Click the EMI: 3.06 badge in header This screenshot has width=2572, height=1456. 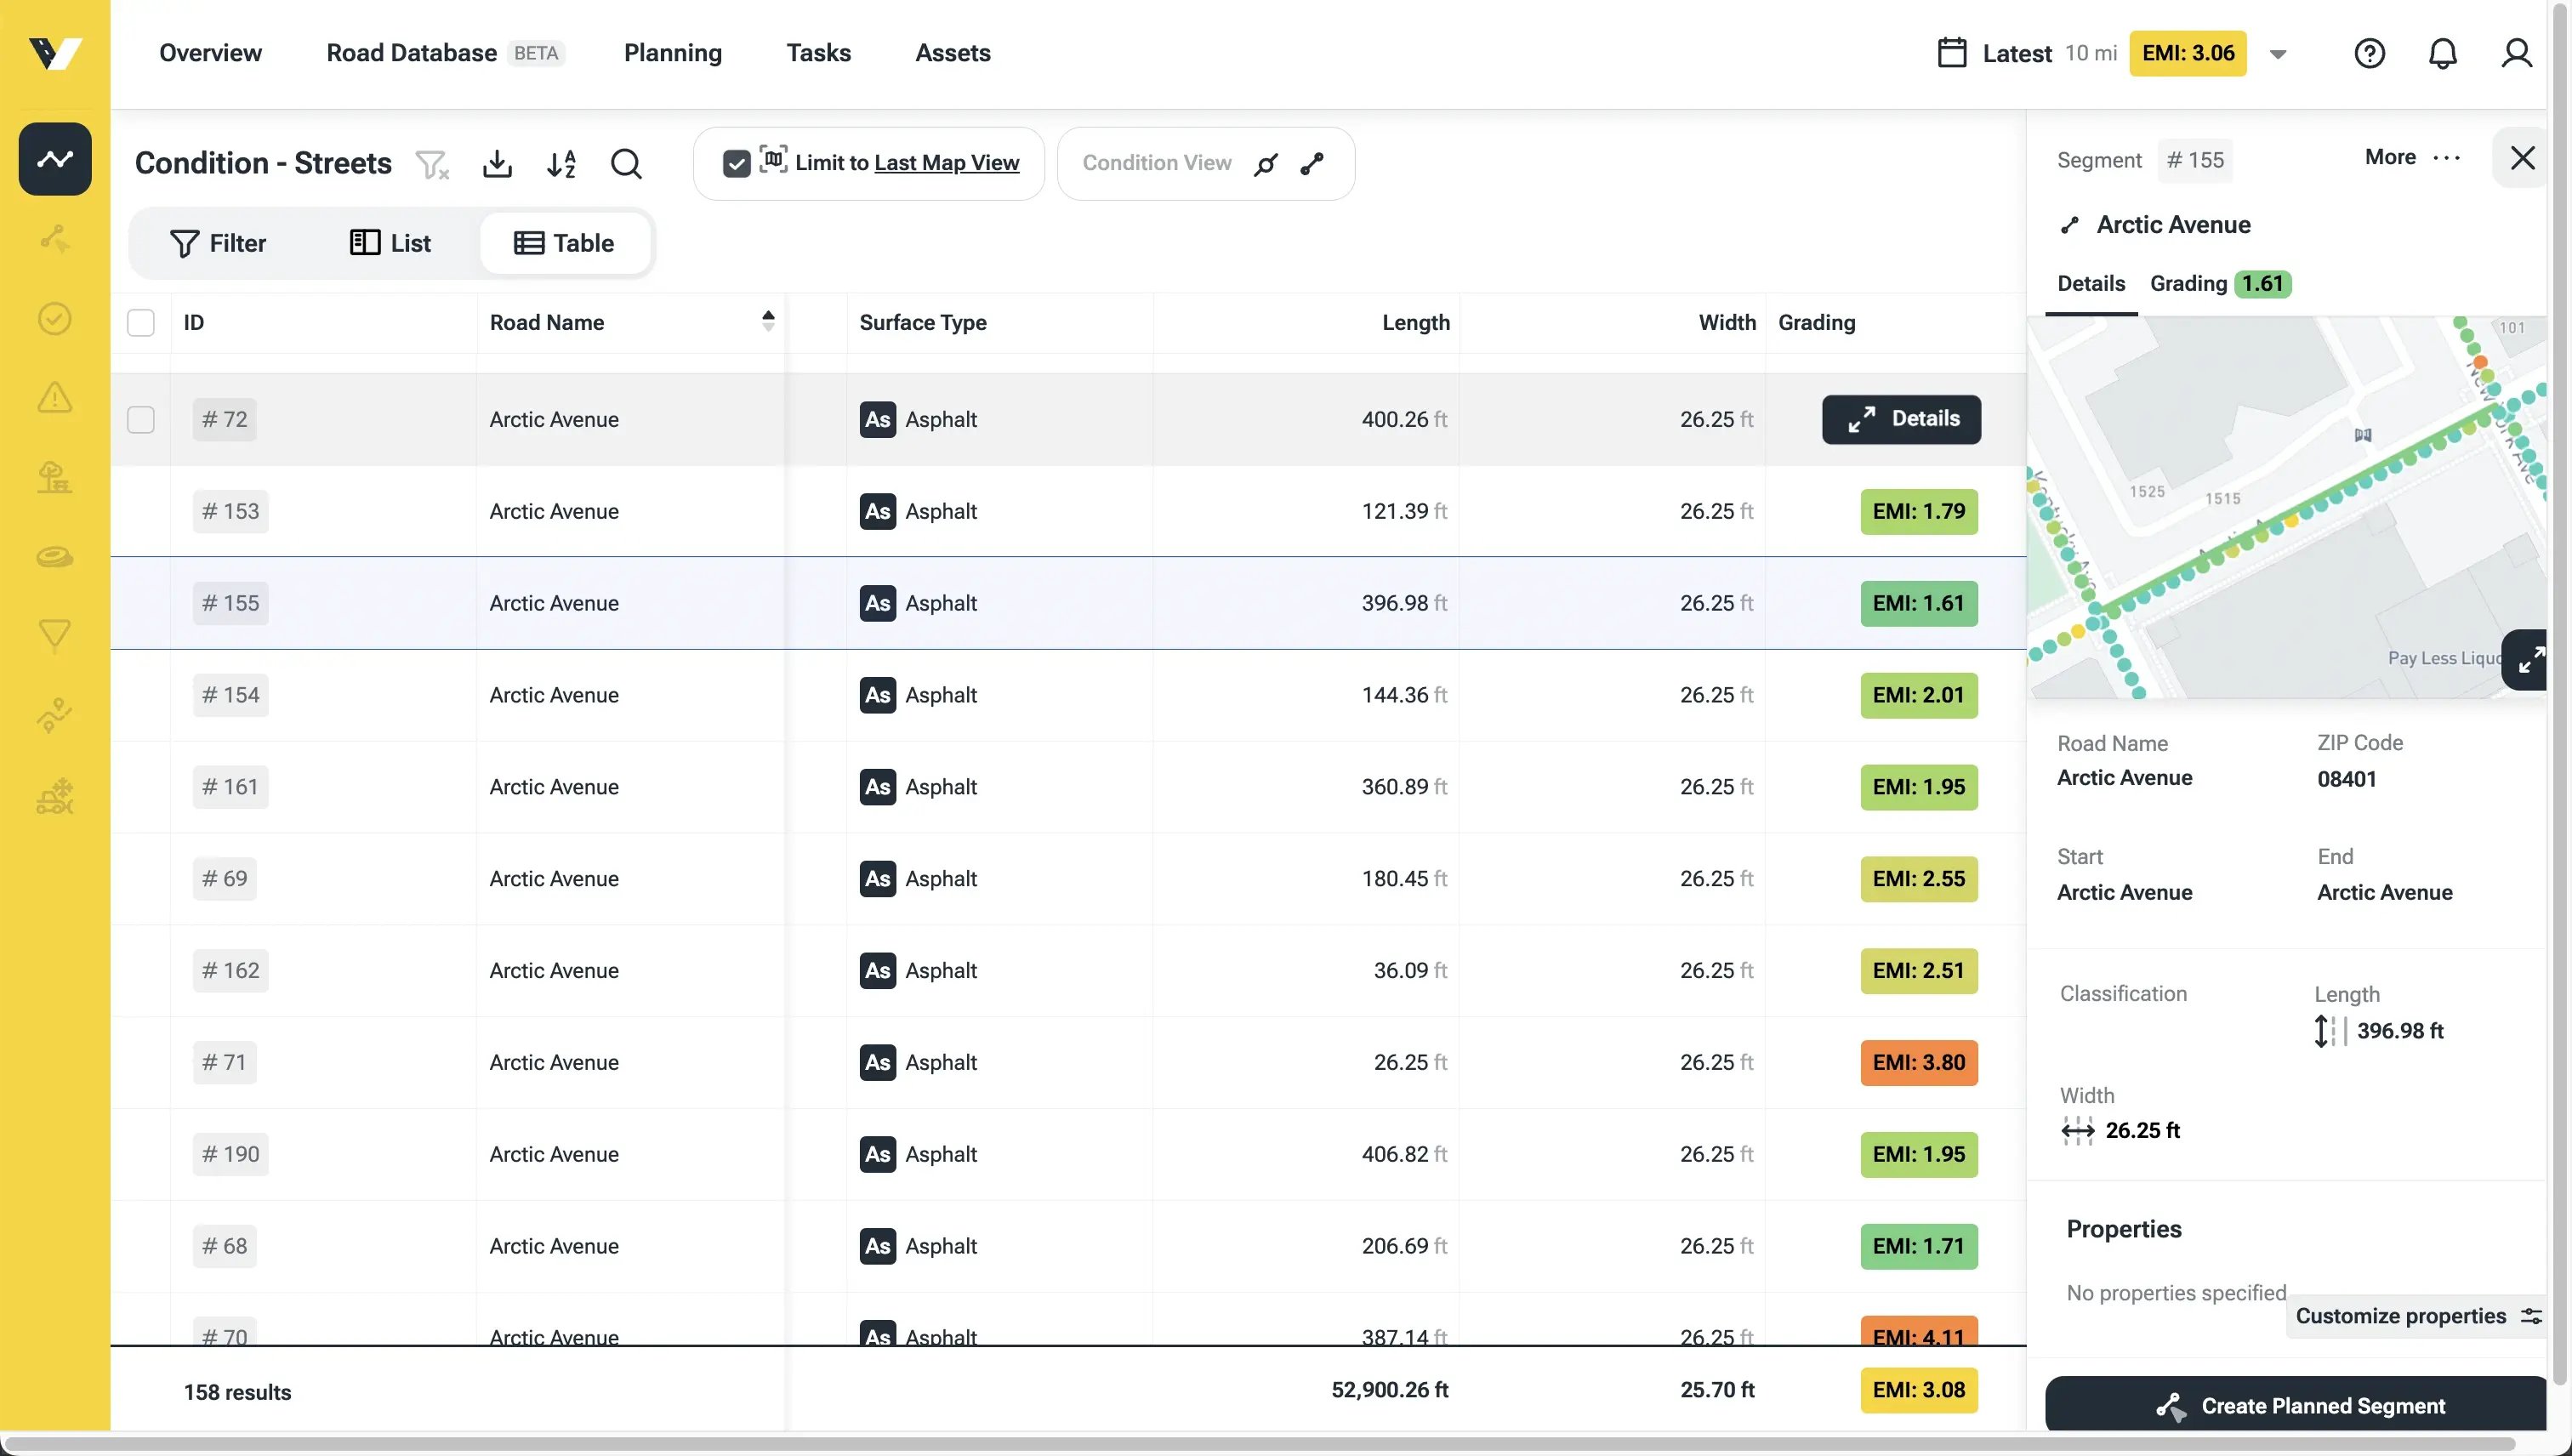click(2188, 53)
